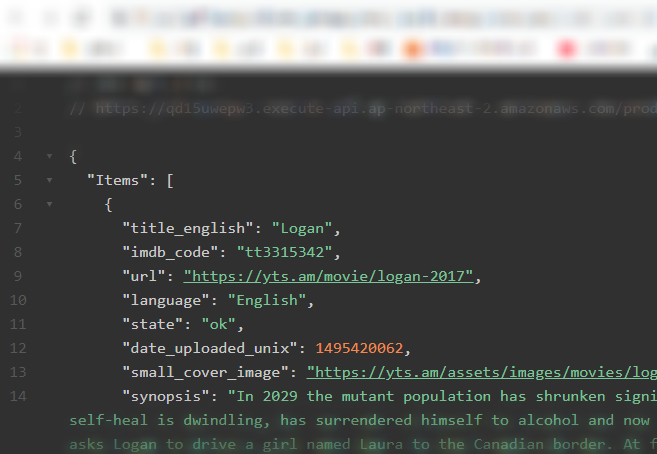Click the "synopsis" key
This screenshot has height=454, width=657.
(x=166, y=396)
